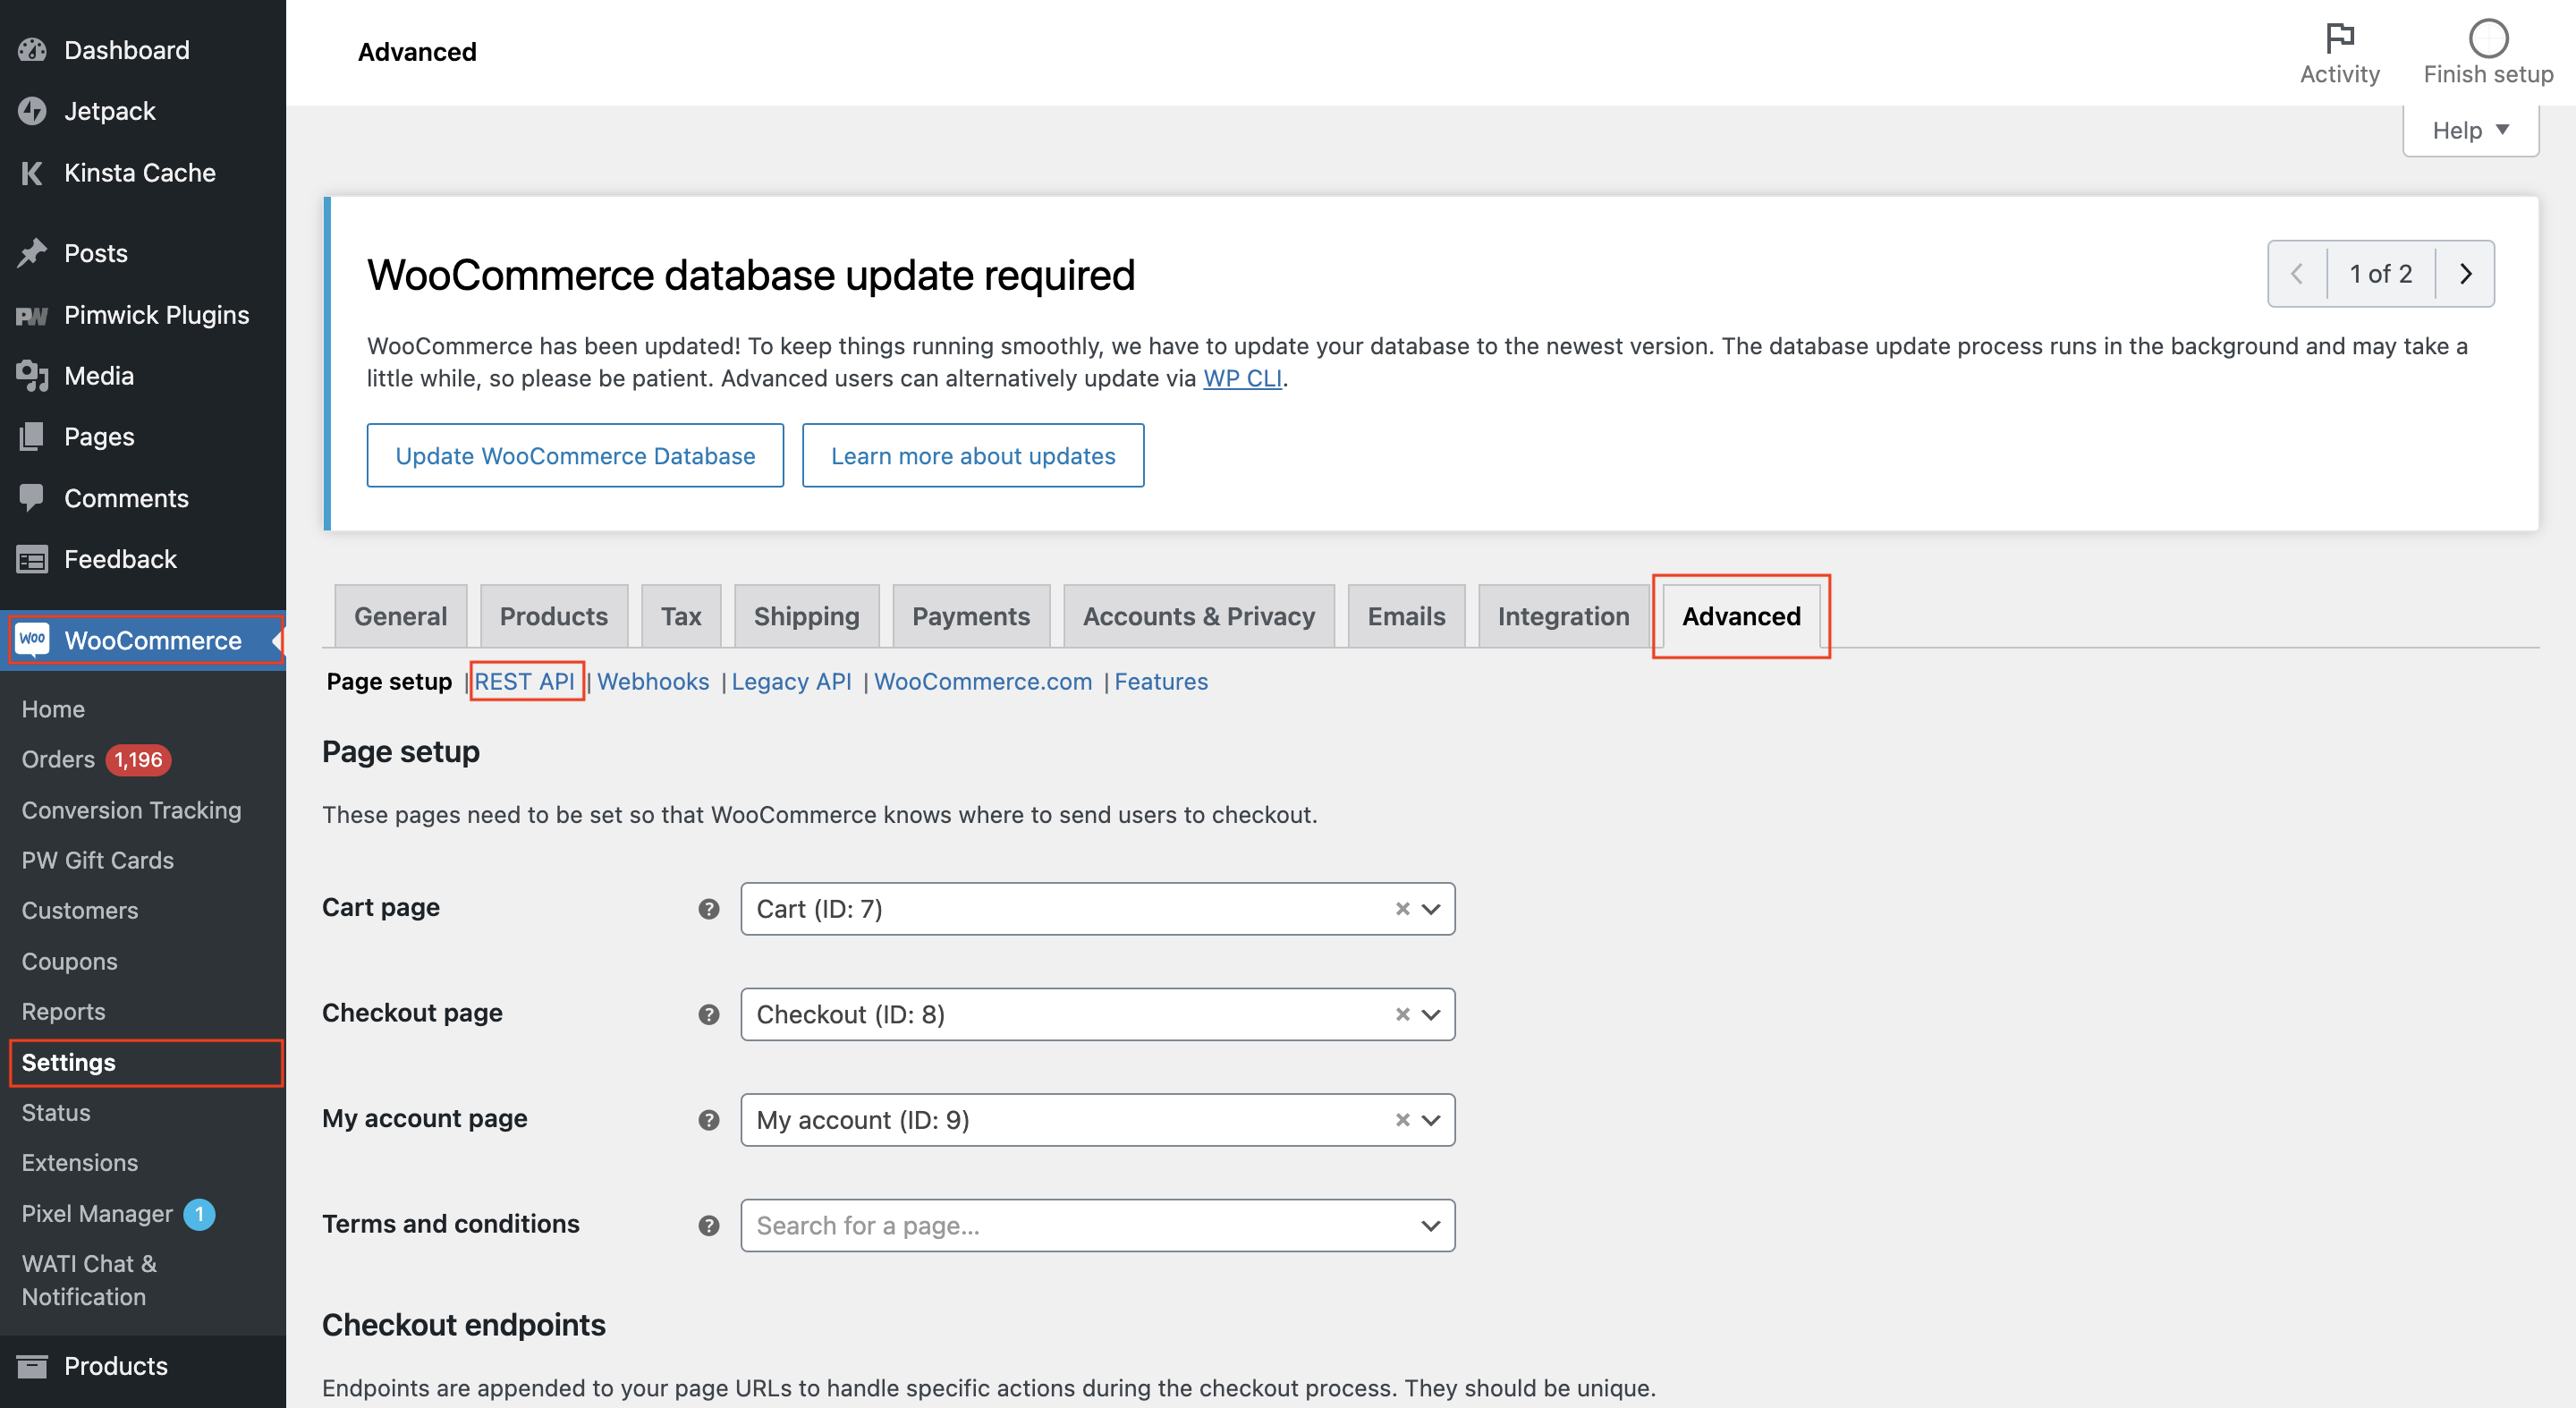Viewport: 2576px width, 1408px height.
Task: Click the Media library icon
Action: click(32, 376)
